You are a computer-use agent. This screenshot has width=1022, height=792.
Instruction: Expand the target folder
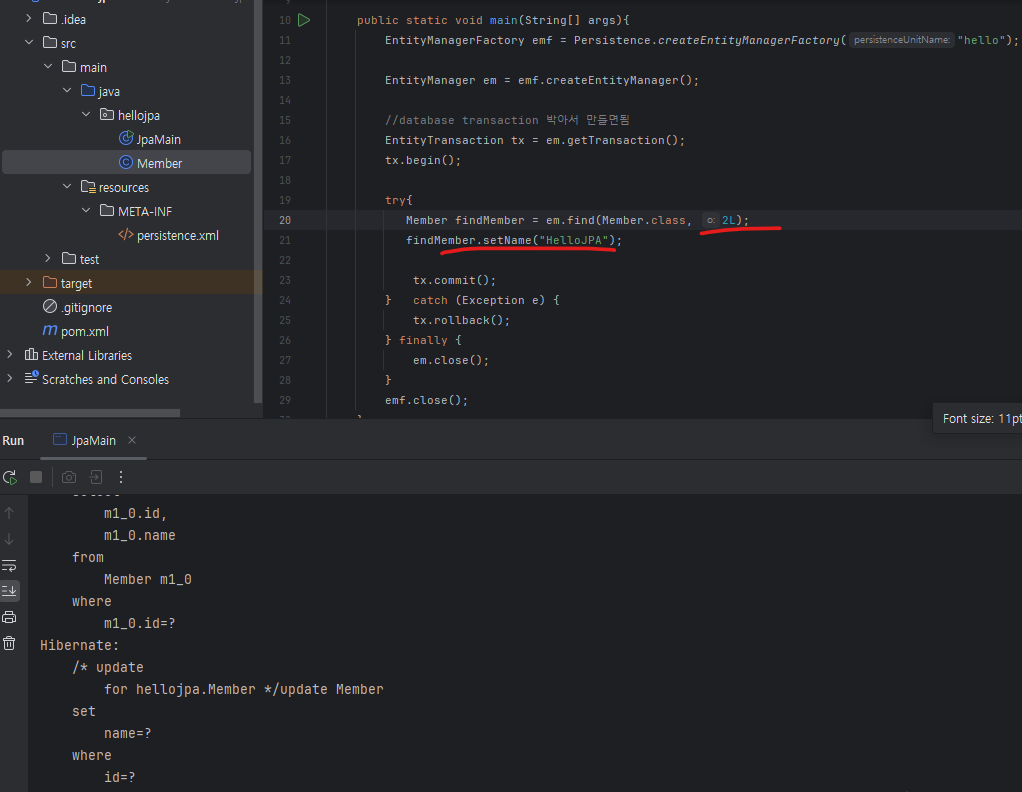29,283
